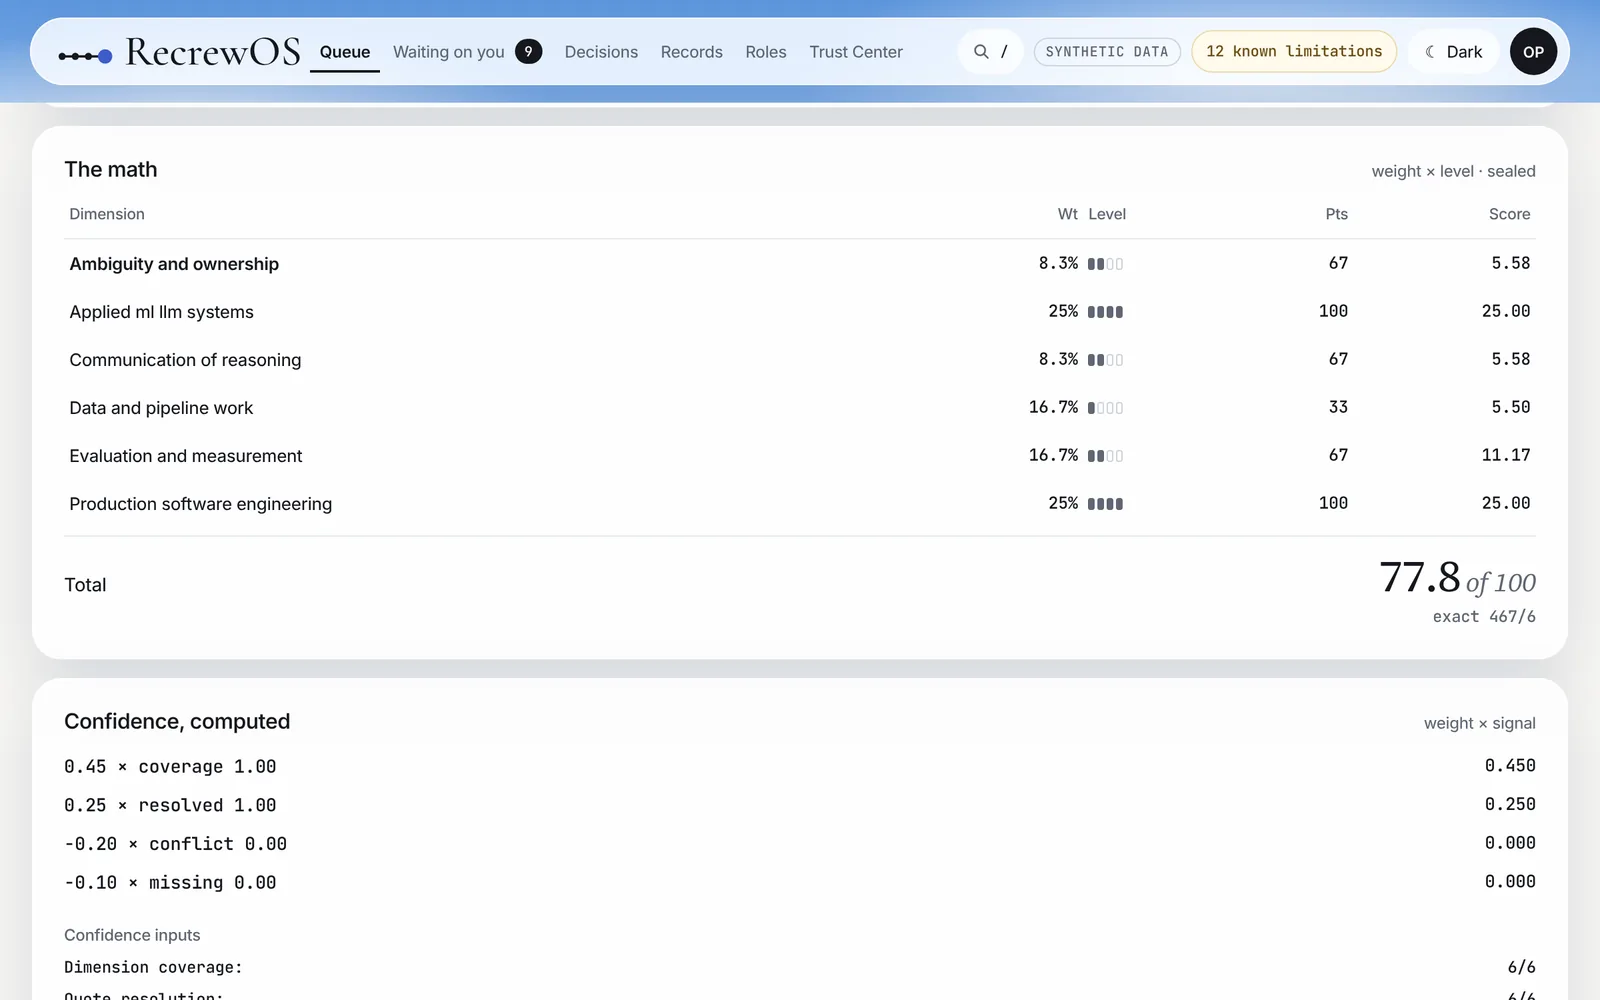1600x1000 pixels.
Task: Click the Data and pipeline work level indicator
Action: click(x=1105, y=408)
